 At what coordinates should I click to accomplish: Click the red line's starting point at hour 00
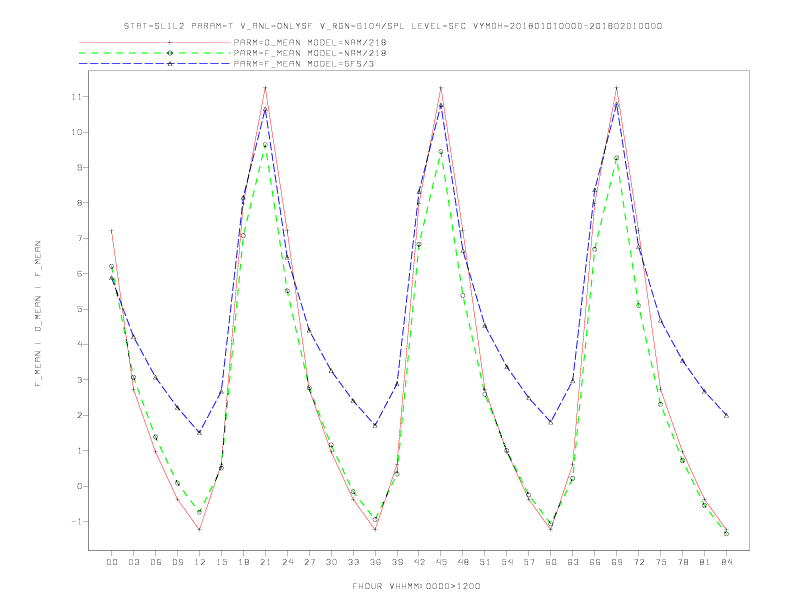(112, 231)
